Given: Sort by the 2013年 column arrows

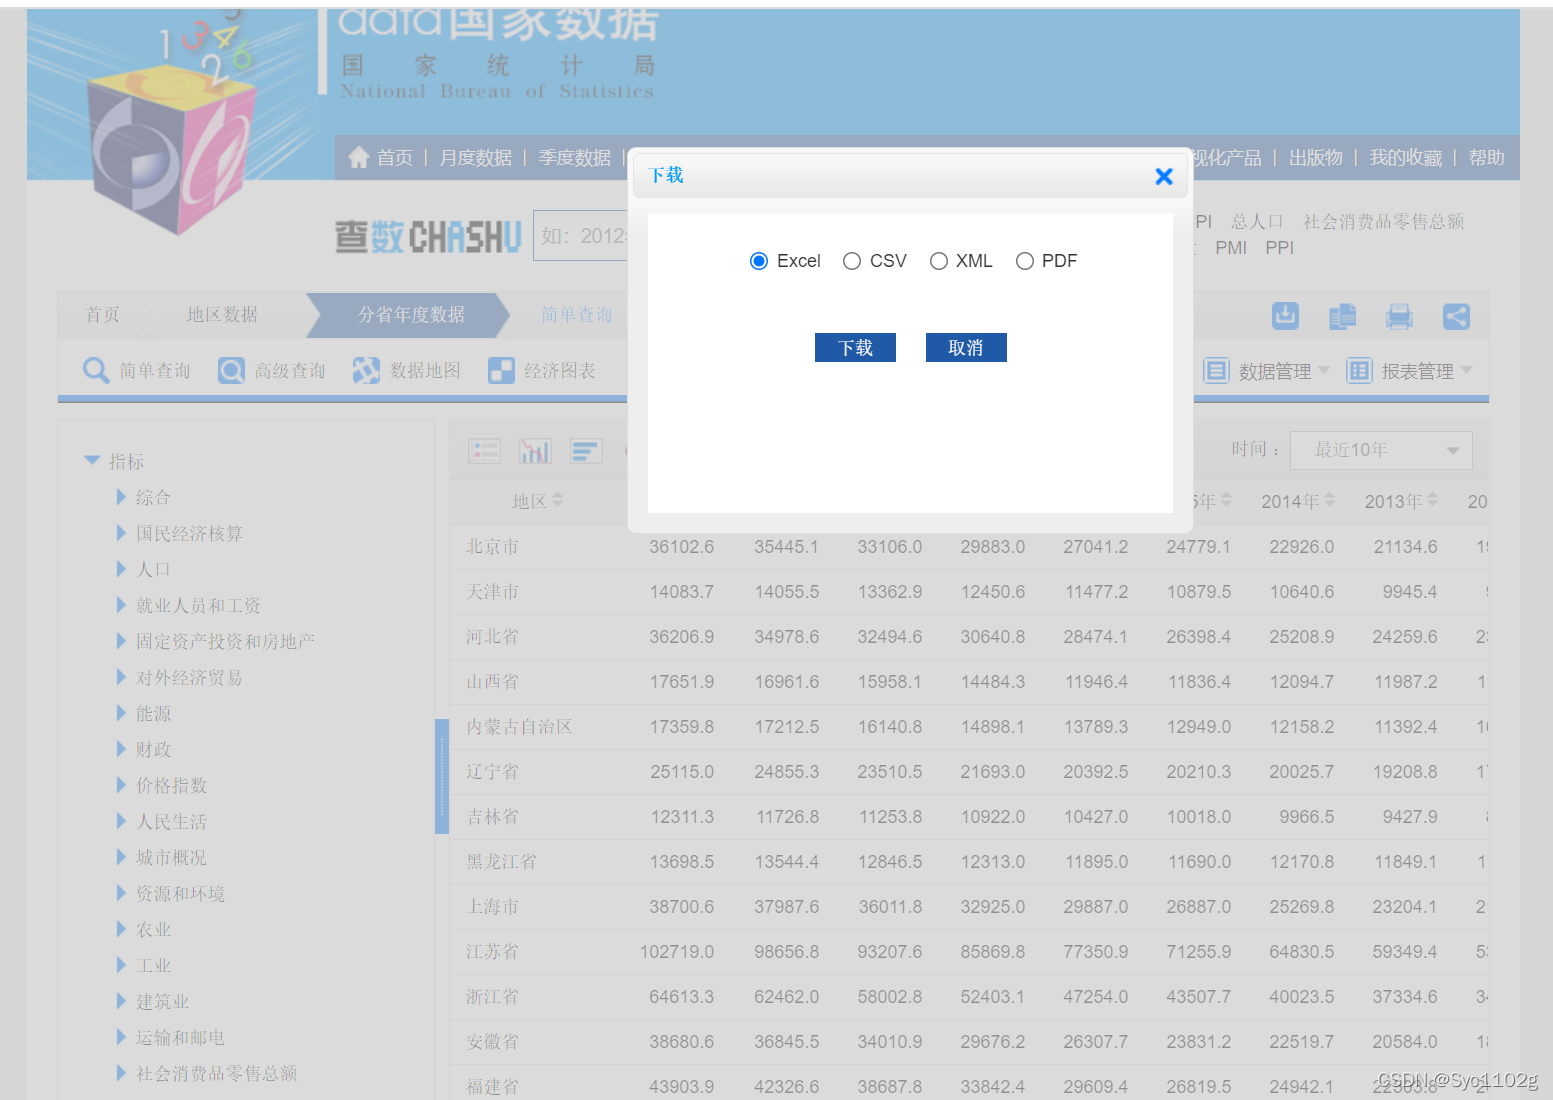Looking at the screenshot, I should (1432, 499).
